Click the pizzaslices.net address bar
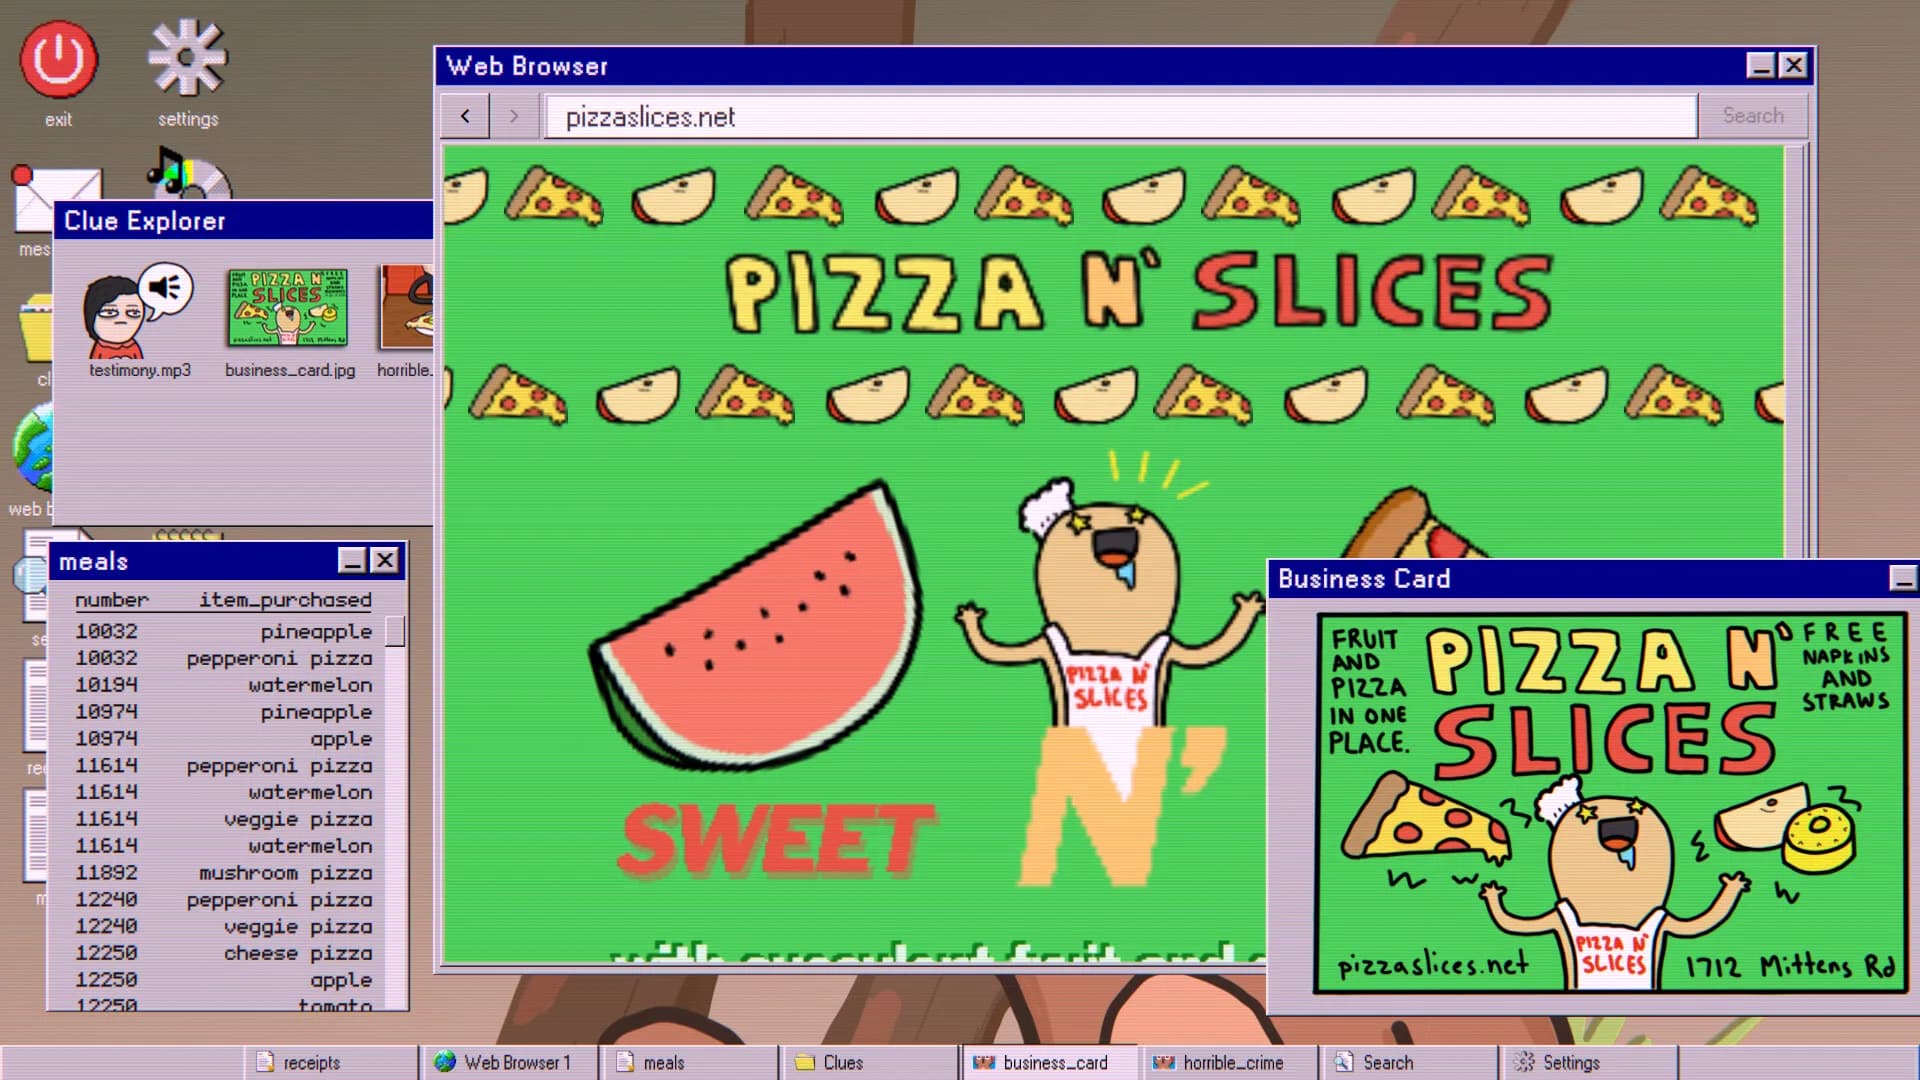 (x=1121, y=116)
